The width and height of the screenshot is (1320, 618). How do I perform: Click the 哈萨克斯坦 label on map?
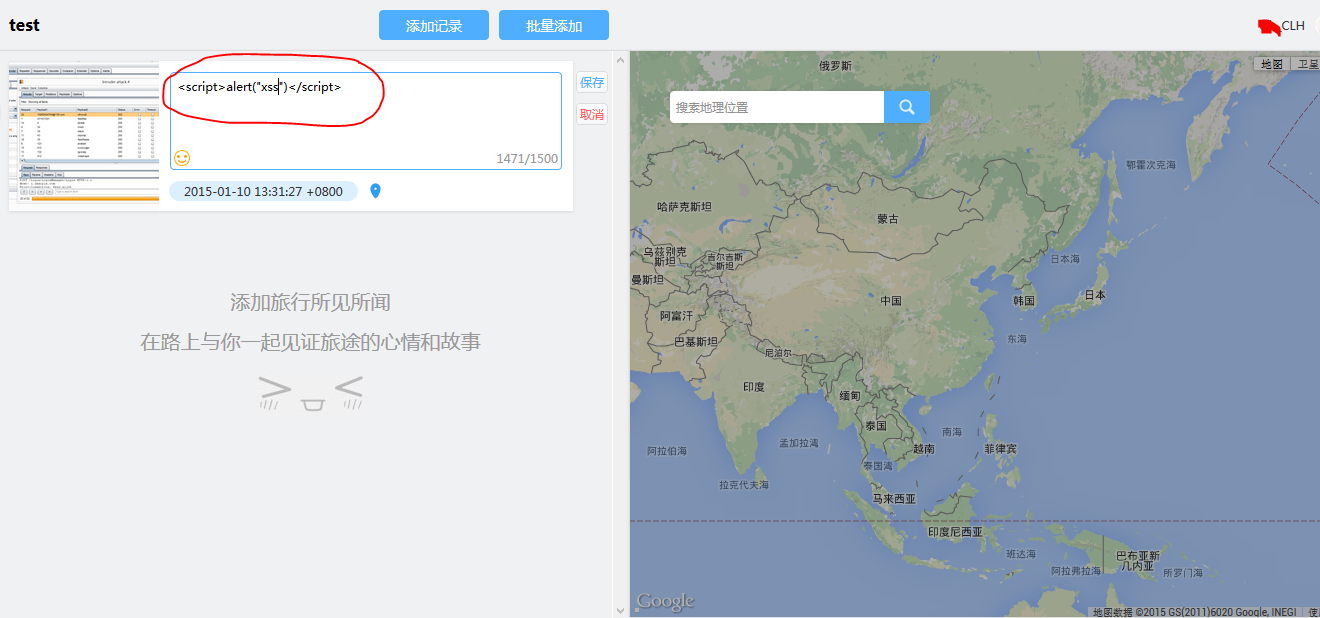684,206
